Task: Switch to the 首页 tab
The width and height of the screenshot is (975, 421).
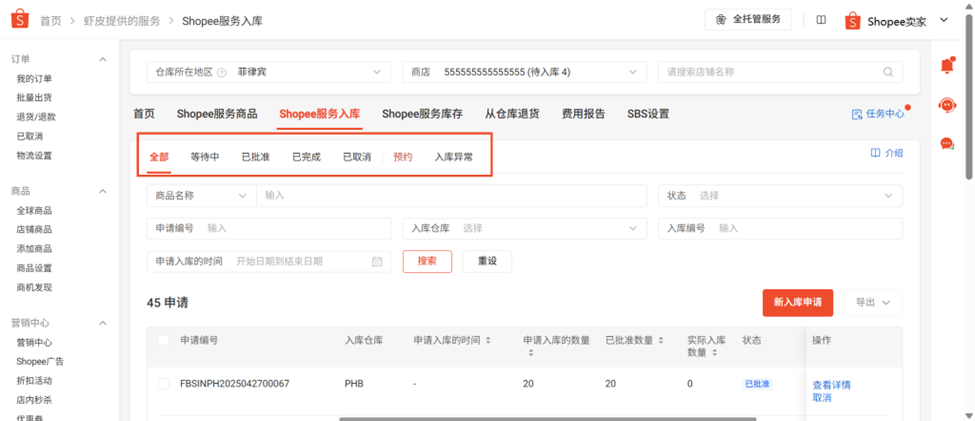Action: coord(144,114)
